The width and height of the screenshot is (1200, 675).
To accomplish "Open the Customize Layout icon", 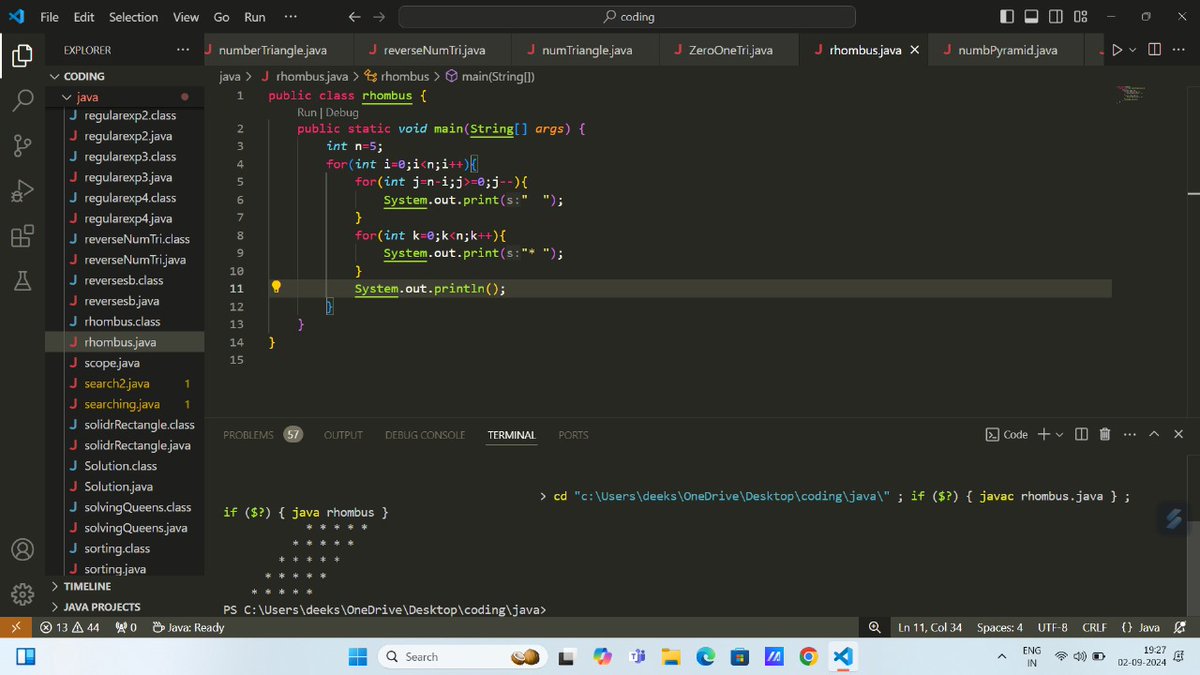I will [1081, 17].
